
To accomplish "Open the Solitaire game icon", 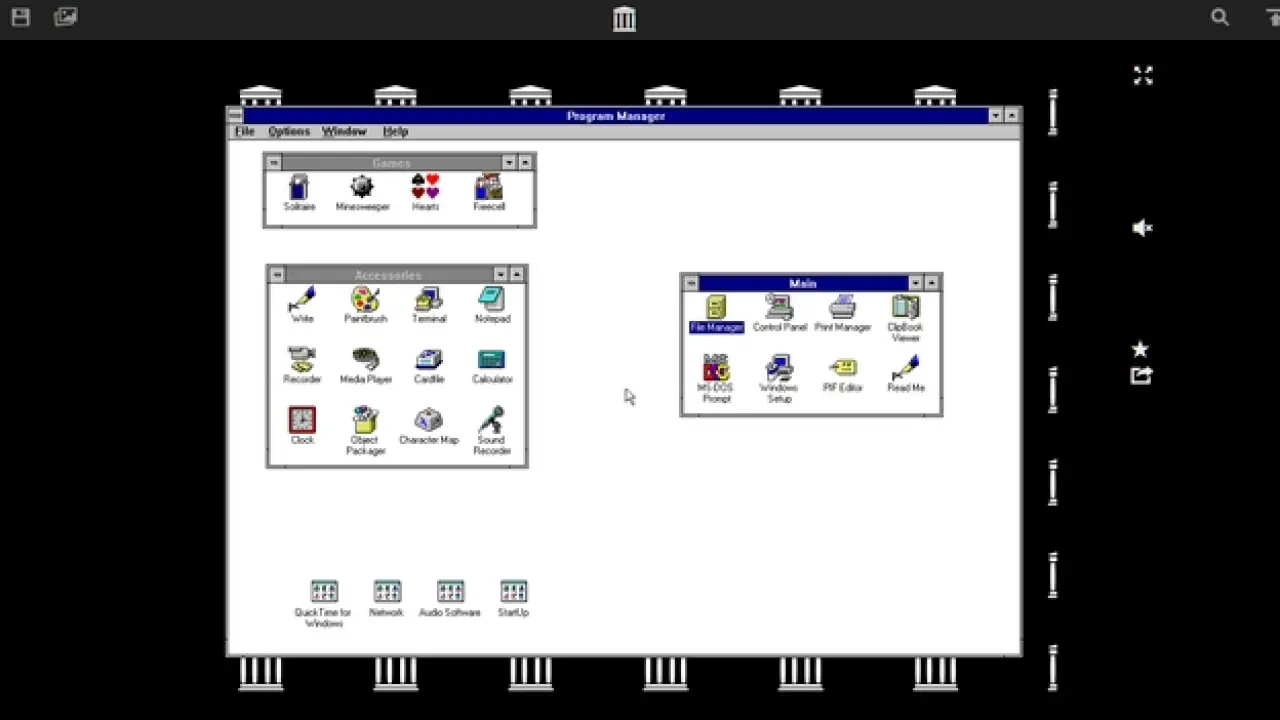I will [298, 188].
